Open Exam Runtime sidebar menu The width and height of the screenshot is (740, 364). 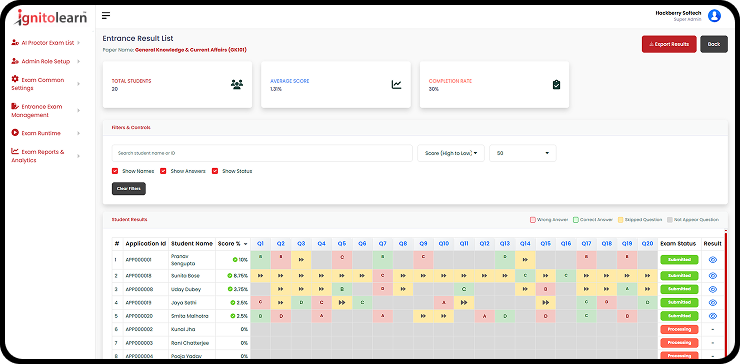point(46,133)
